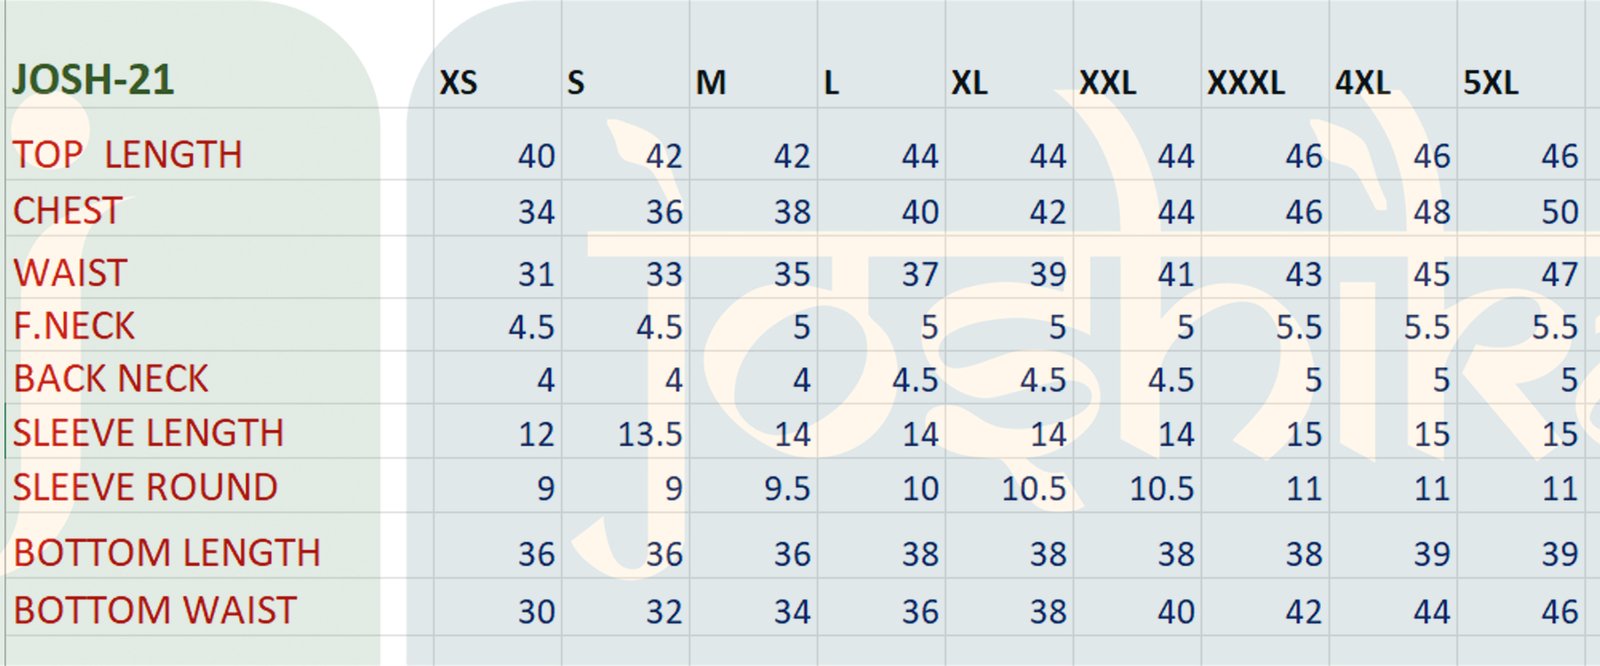This screenshot has width=1600, height=666.
Task: Click the chest value 50 cell
Action: pyautogui.click(x=1559, y=212)
